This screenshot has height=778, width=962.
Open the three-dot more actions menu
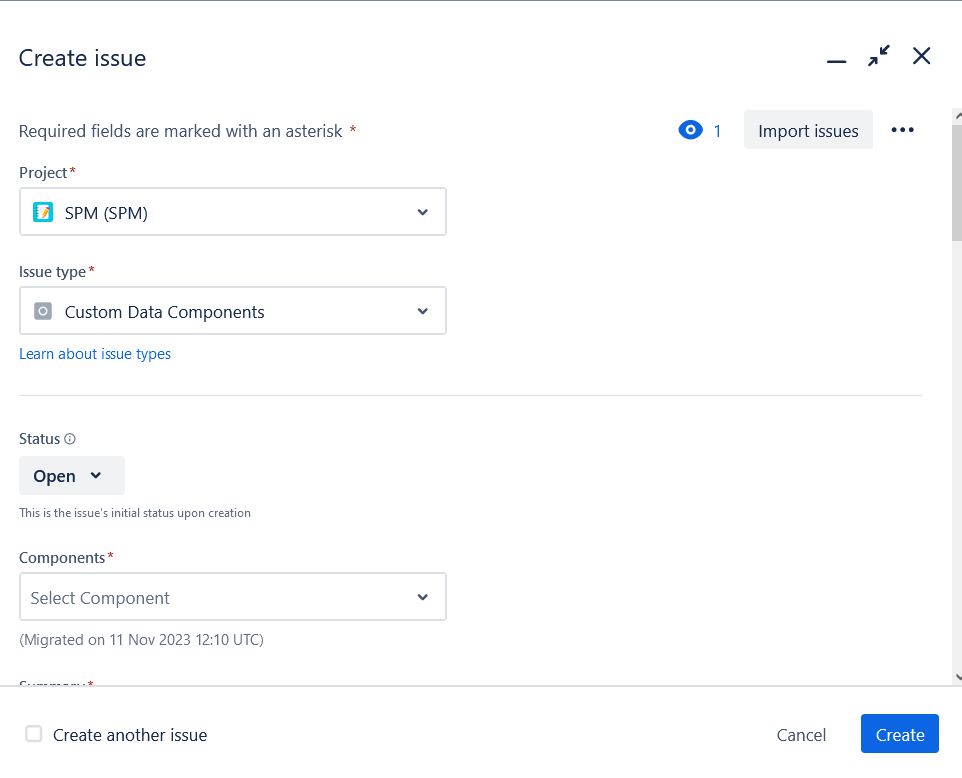tap(902, 130)
